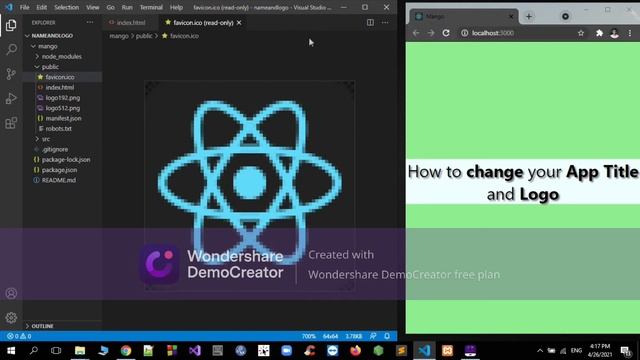Screen dimensions: 640x360
Task: Open the Run menu
Action: (127, 7)
